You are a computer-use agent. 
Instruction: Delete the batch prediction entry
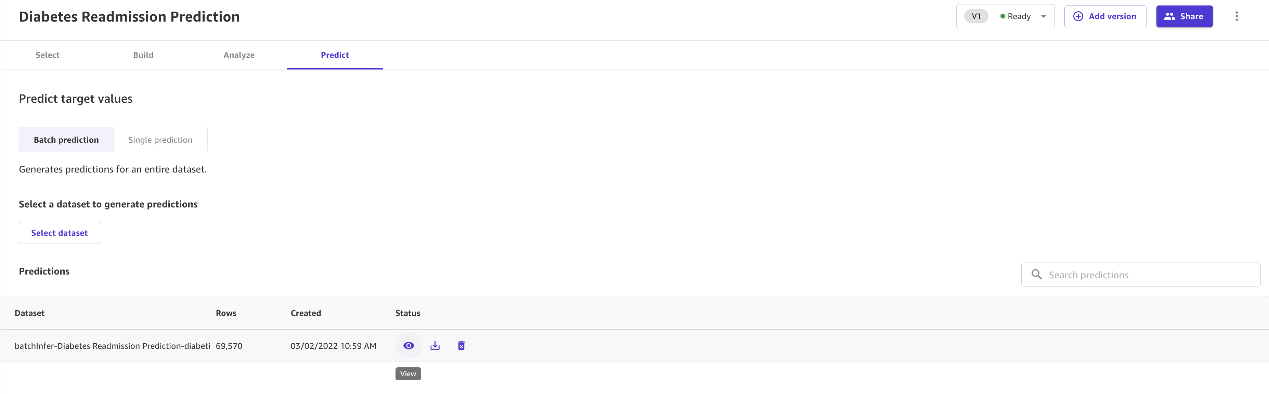point(461,346)
